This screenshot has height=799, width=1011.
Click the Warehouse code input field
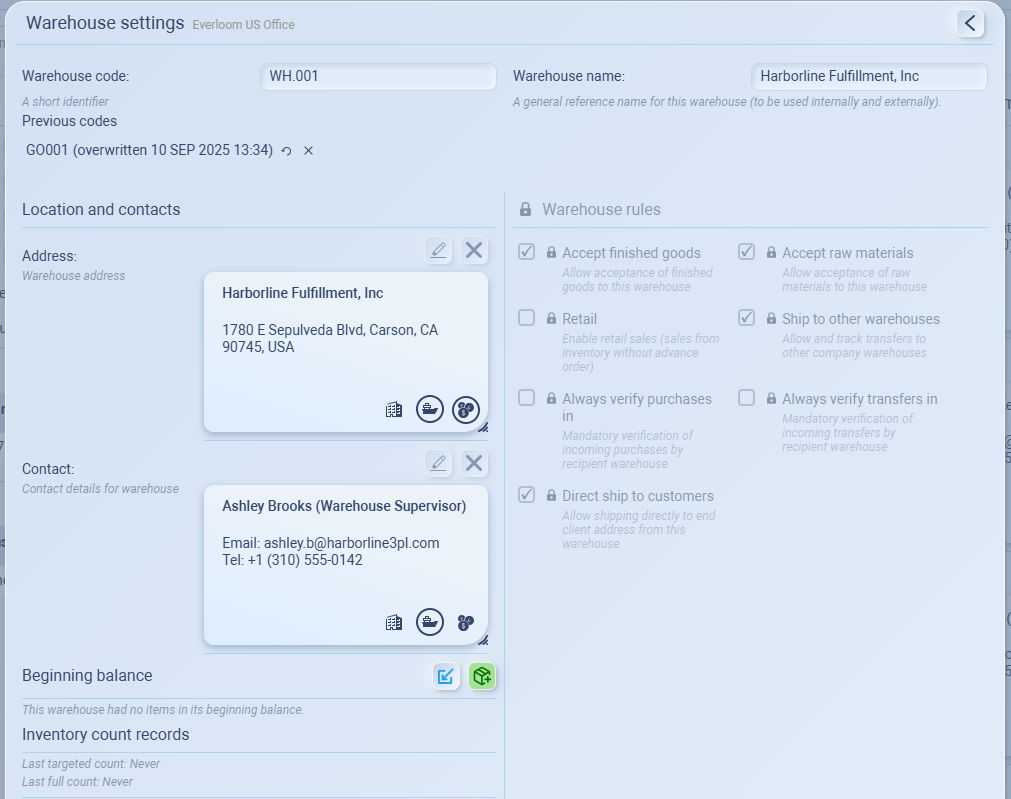click(378, 77)
